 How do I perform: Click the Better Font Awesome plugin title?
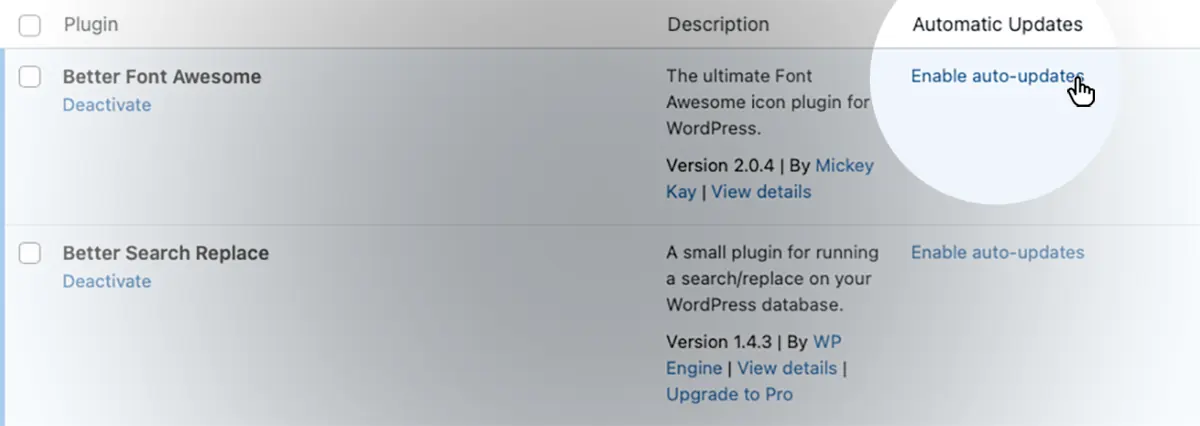pyautogui.click(x=162, y=77)
